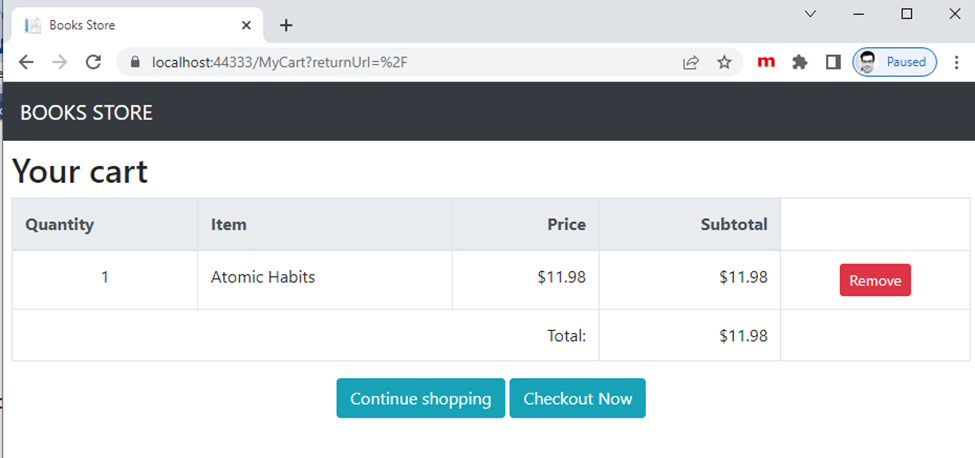Share this page via address bar icon
This screenshot has height=458, width=975.
click(691, 62)
